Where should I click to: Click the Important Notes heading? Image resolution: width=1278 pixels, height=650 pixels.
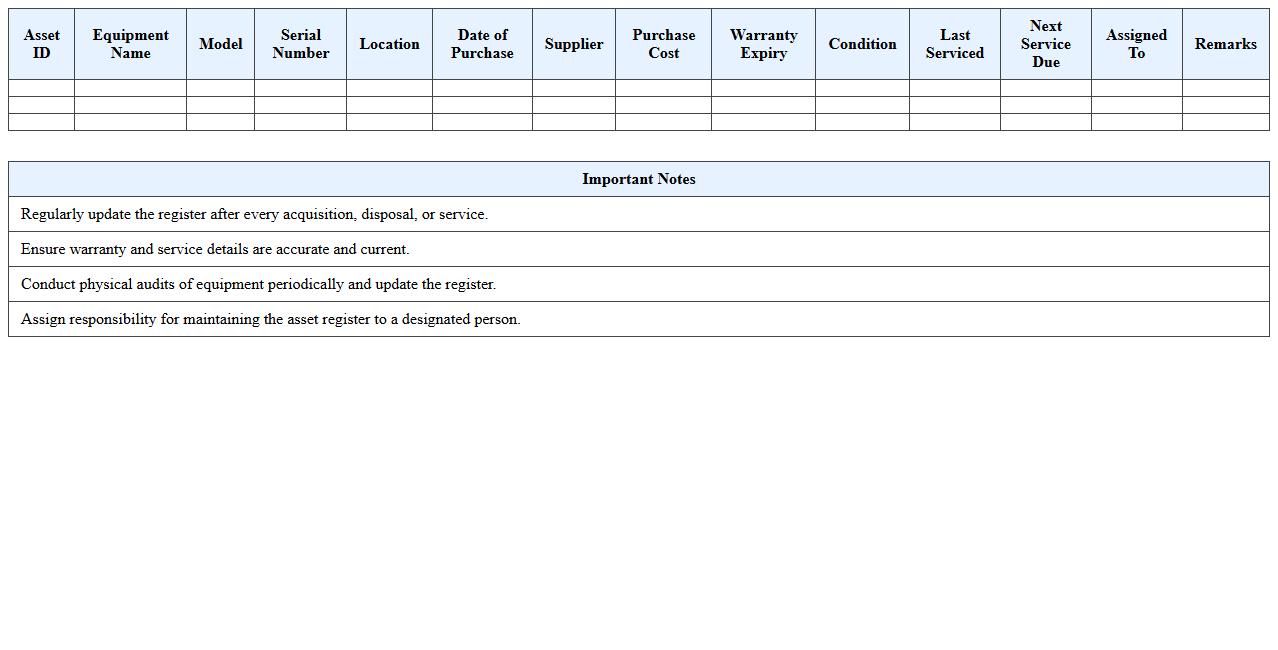tap(638, 179)
